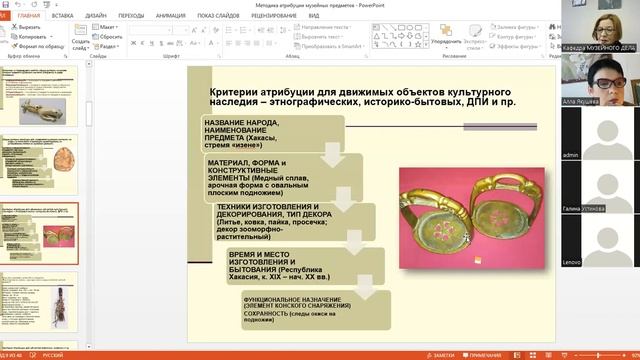Screen dimensions: 640x360
Task: Open the ГЛАВНАЯ ribbon tab
Action: click(x=29, y=16)
